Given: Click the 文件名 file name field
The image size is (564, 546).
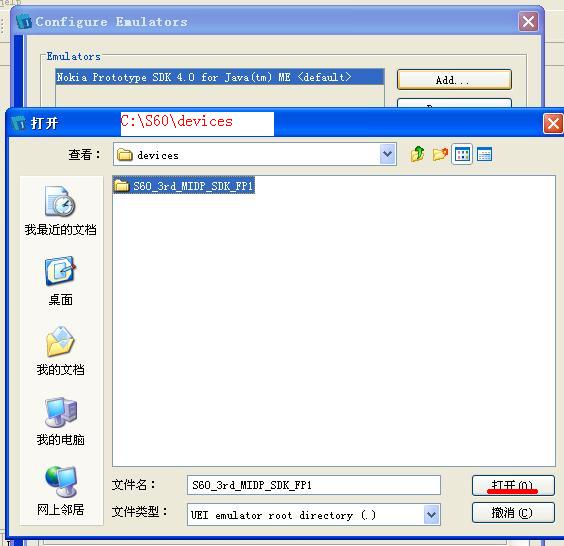Looking at the screenshot, I should pyautogui.click(x=314, y=485).
